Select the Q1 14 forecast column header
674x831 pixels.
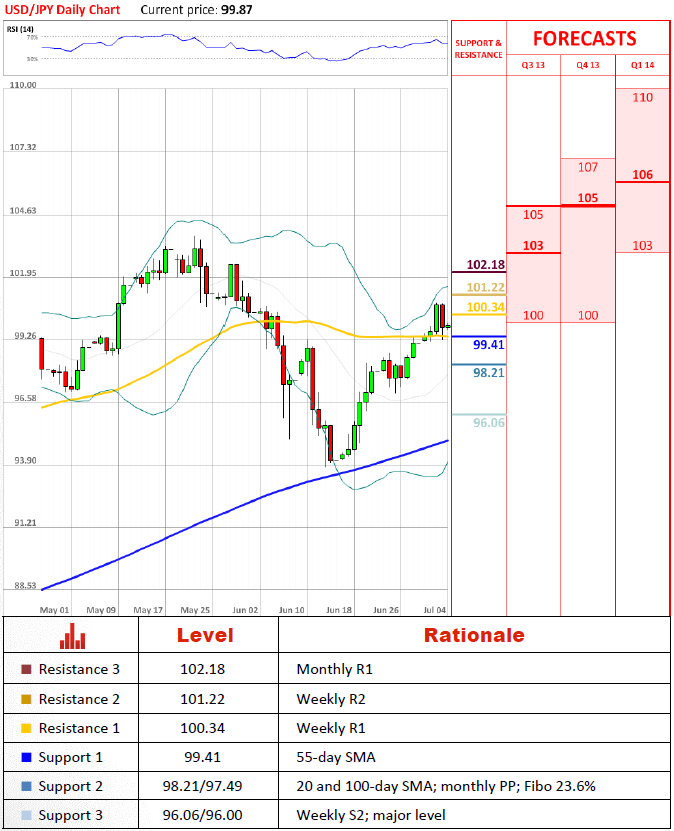tap(642, 65)
